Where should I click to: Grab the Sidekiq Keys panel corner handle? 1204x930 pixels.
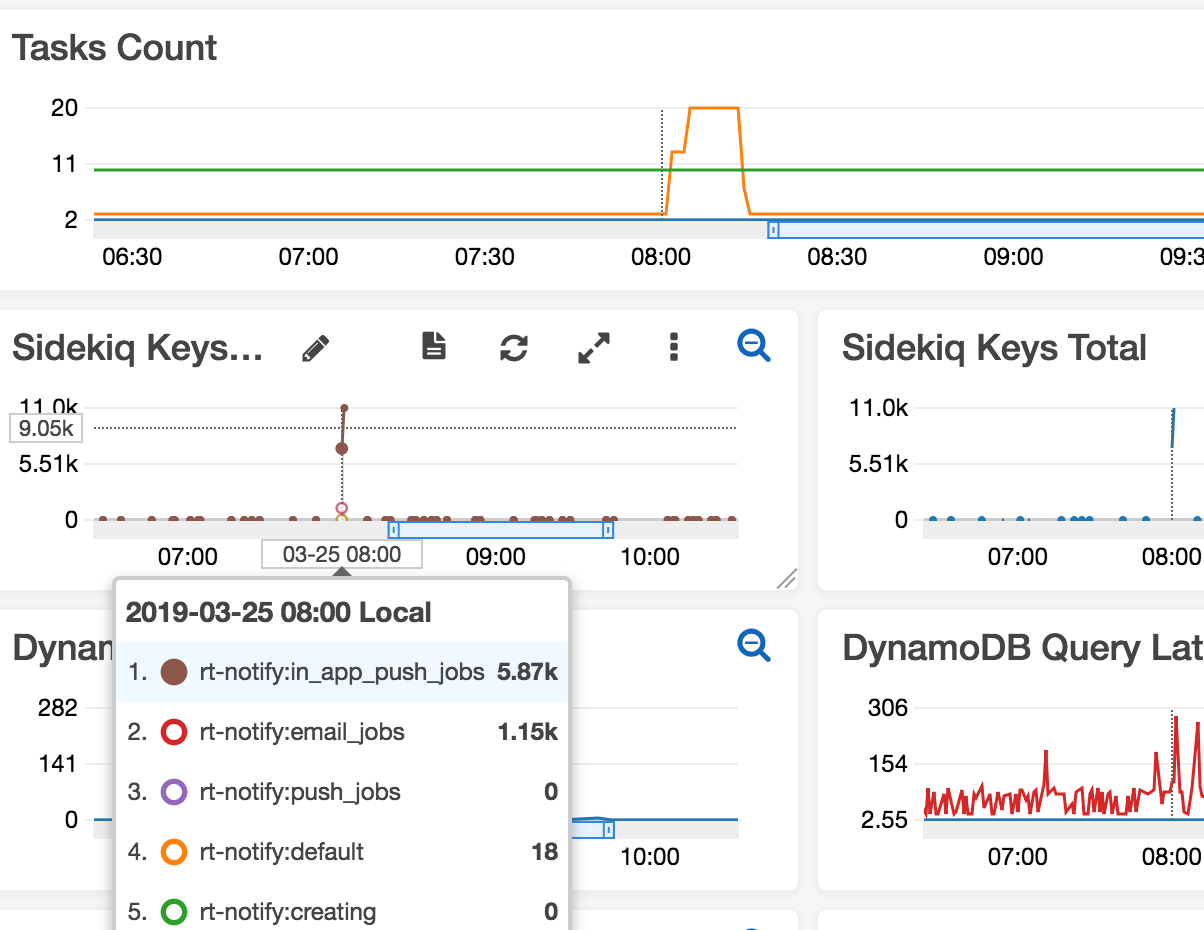click(x=787, y=578)
